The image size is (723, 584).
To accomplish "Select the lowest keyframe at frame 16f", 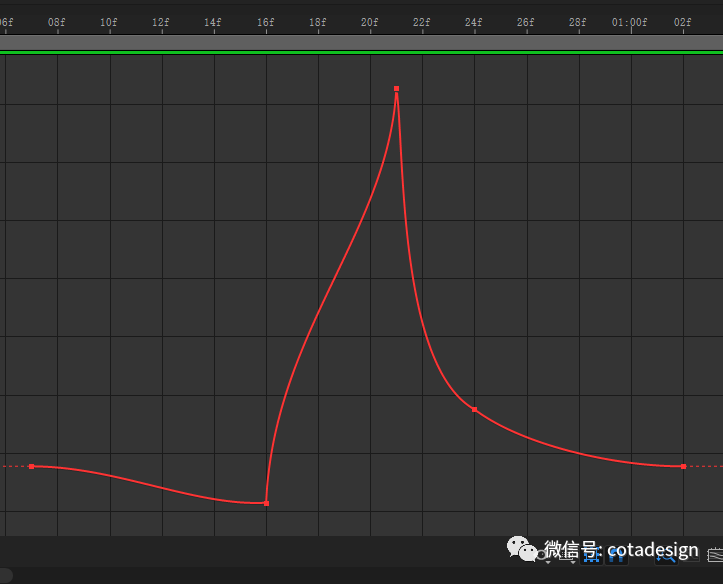I will pos(267,503).
